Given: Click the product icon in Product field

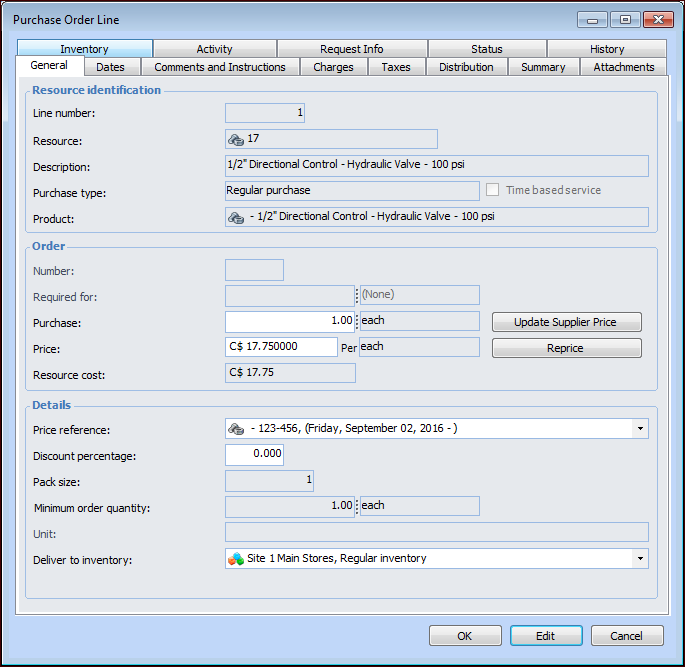Looking at the screenshot, I should [x=236, y=217].
